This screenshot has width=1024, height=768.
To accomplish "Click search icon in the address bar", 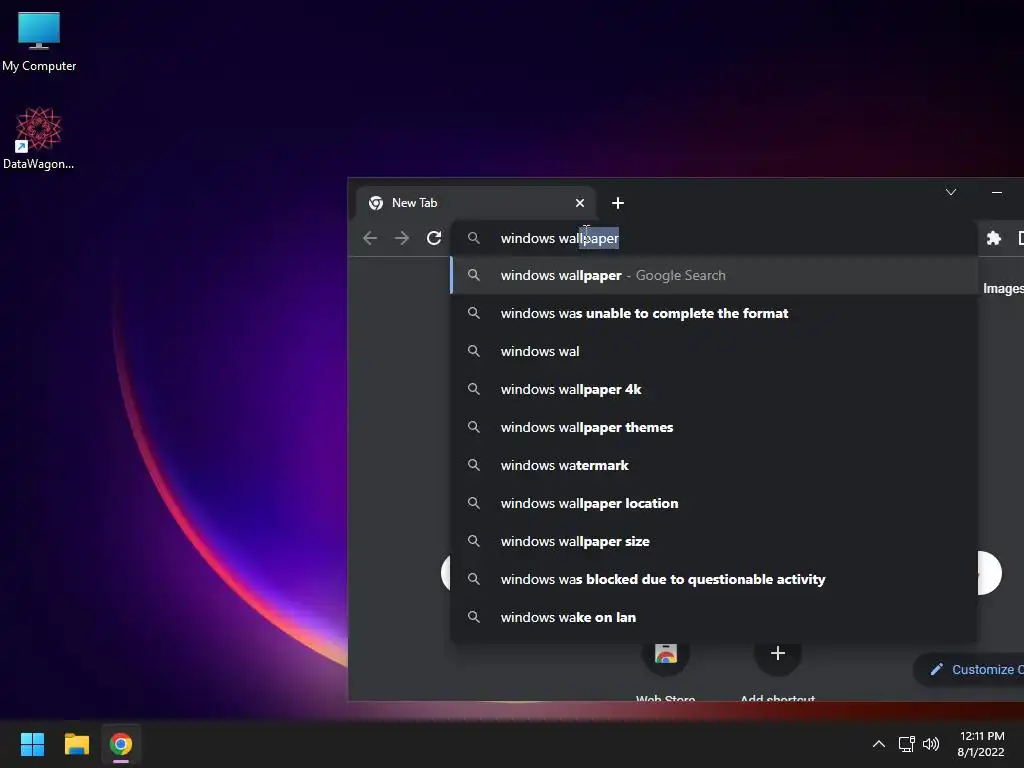I will tap(474, 238).
